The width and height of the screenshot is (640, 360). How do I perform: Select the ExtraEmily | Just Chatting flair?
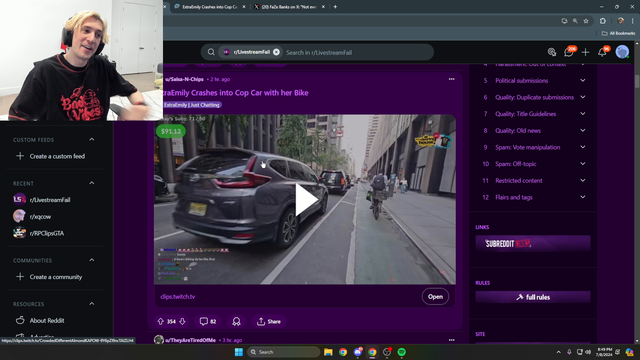tap(192, 105)
